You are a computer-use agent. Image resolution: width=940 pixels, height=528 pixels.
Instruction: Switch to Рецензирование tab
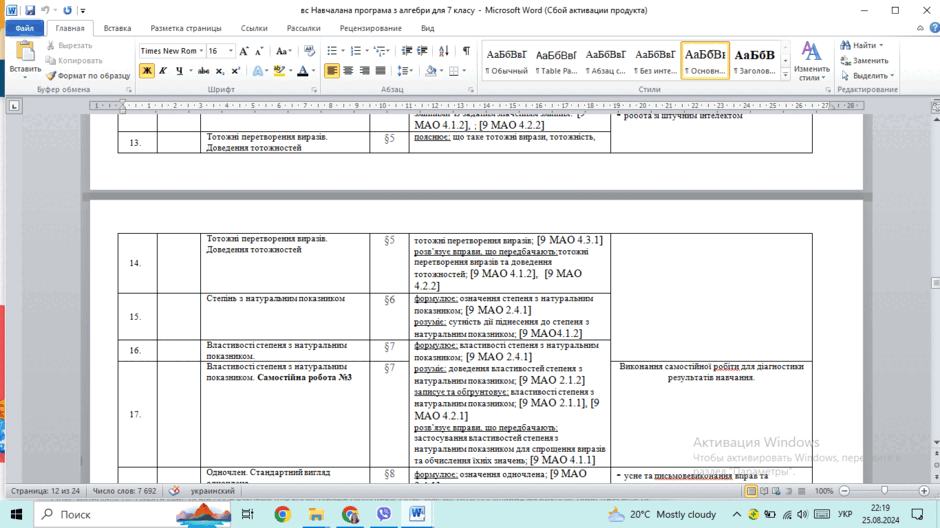pyautogui.click(x=370, y=28)
